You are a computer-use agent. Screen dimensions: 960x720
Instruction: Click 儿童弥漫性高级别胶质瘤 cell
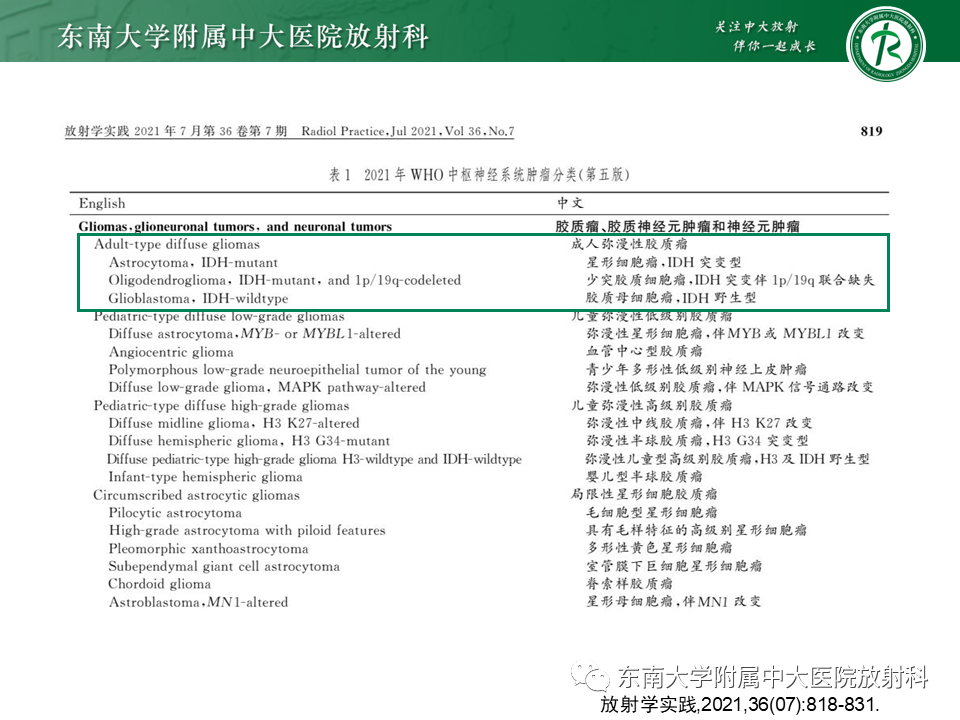pos(651,405)
